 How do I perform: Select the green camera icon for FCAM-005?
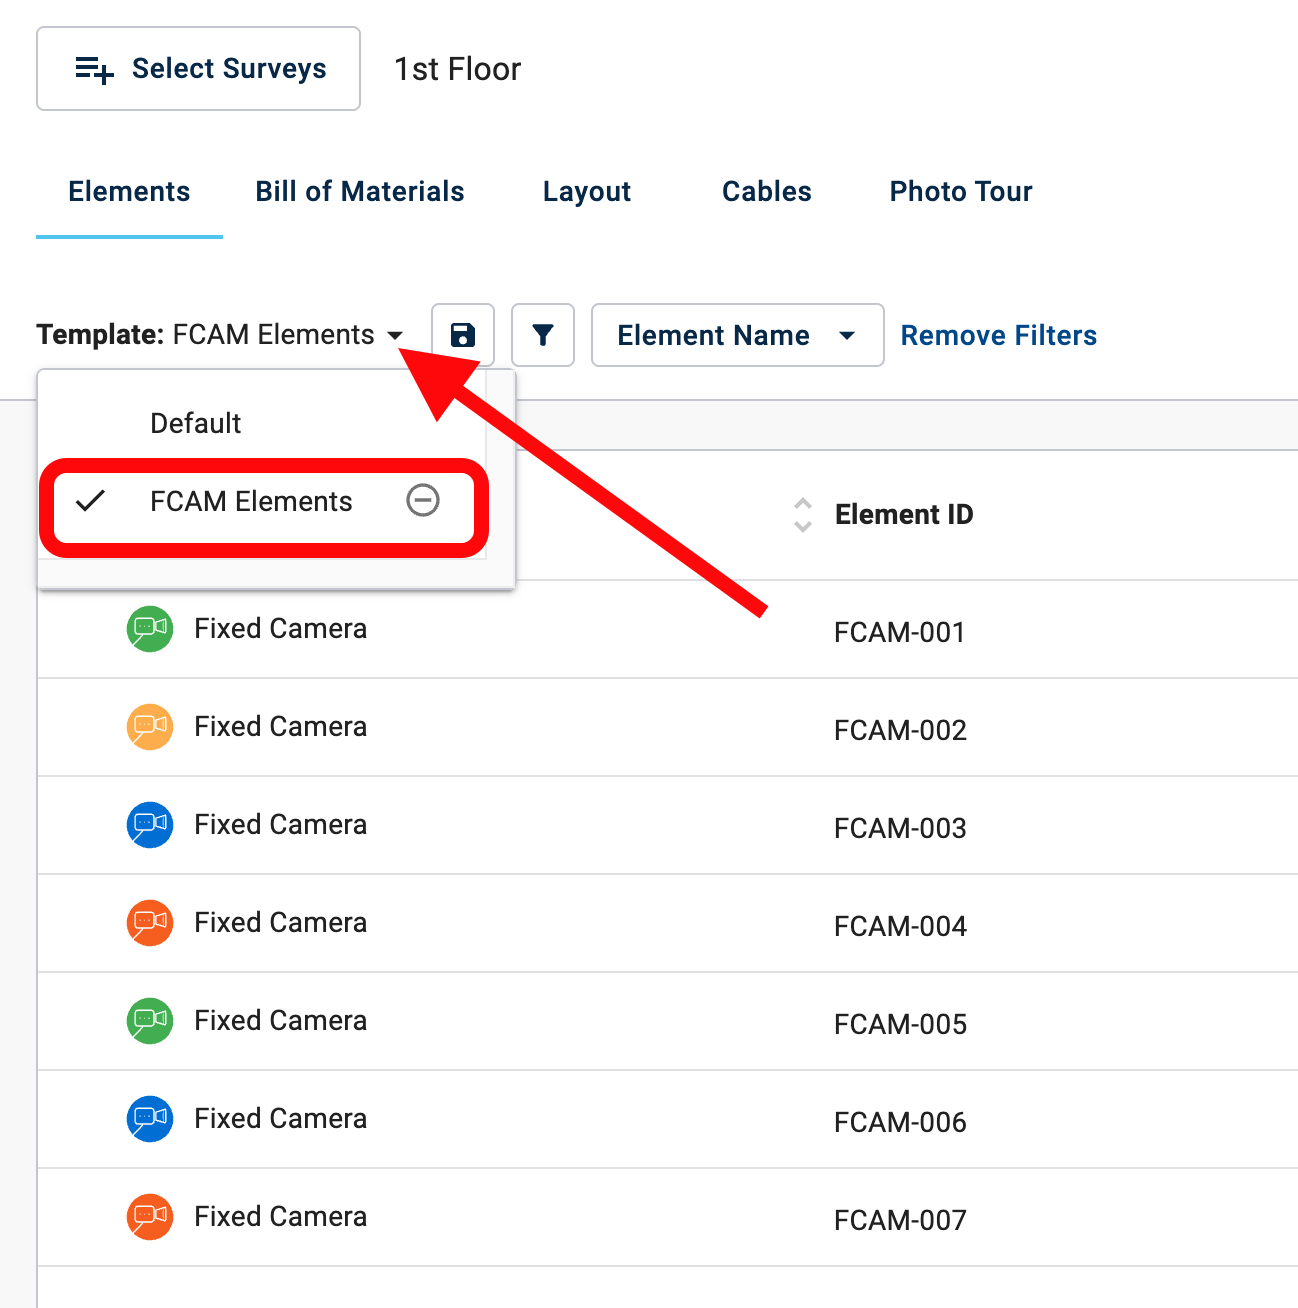tap(150, 1021)
